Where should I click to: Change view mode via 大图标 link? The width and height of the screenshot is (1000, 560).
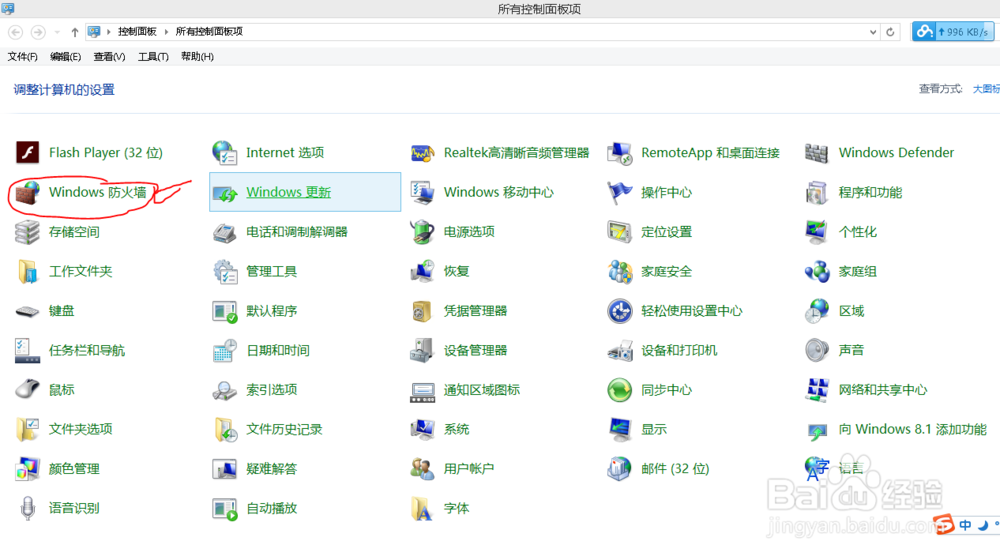pos(986,89)
